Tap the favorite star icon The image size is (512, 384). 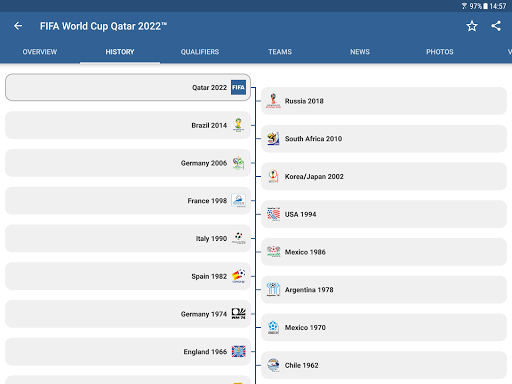click(472, 26)
